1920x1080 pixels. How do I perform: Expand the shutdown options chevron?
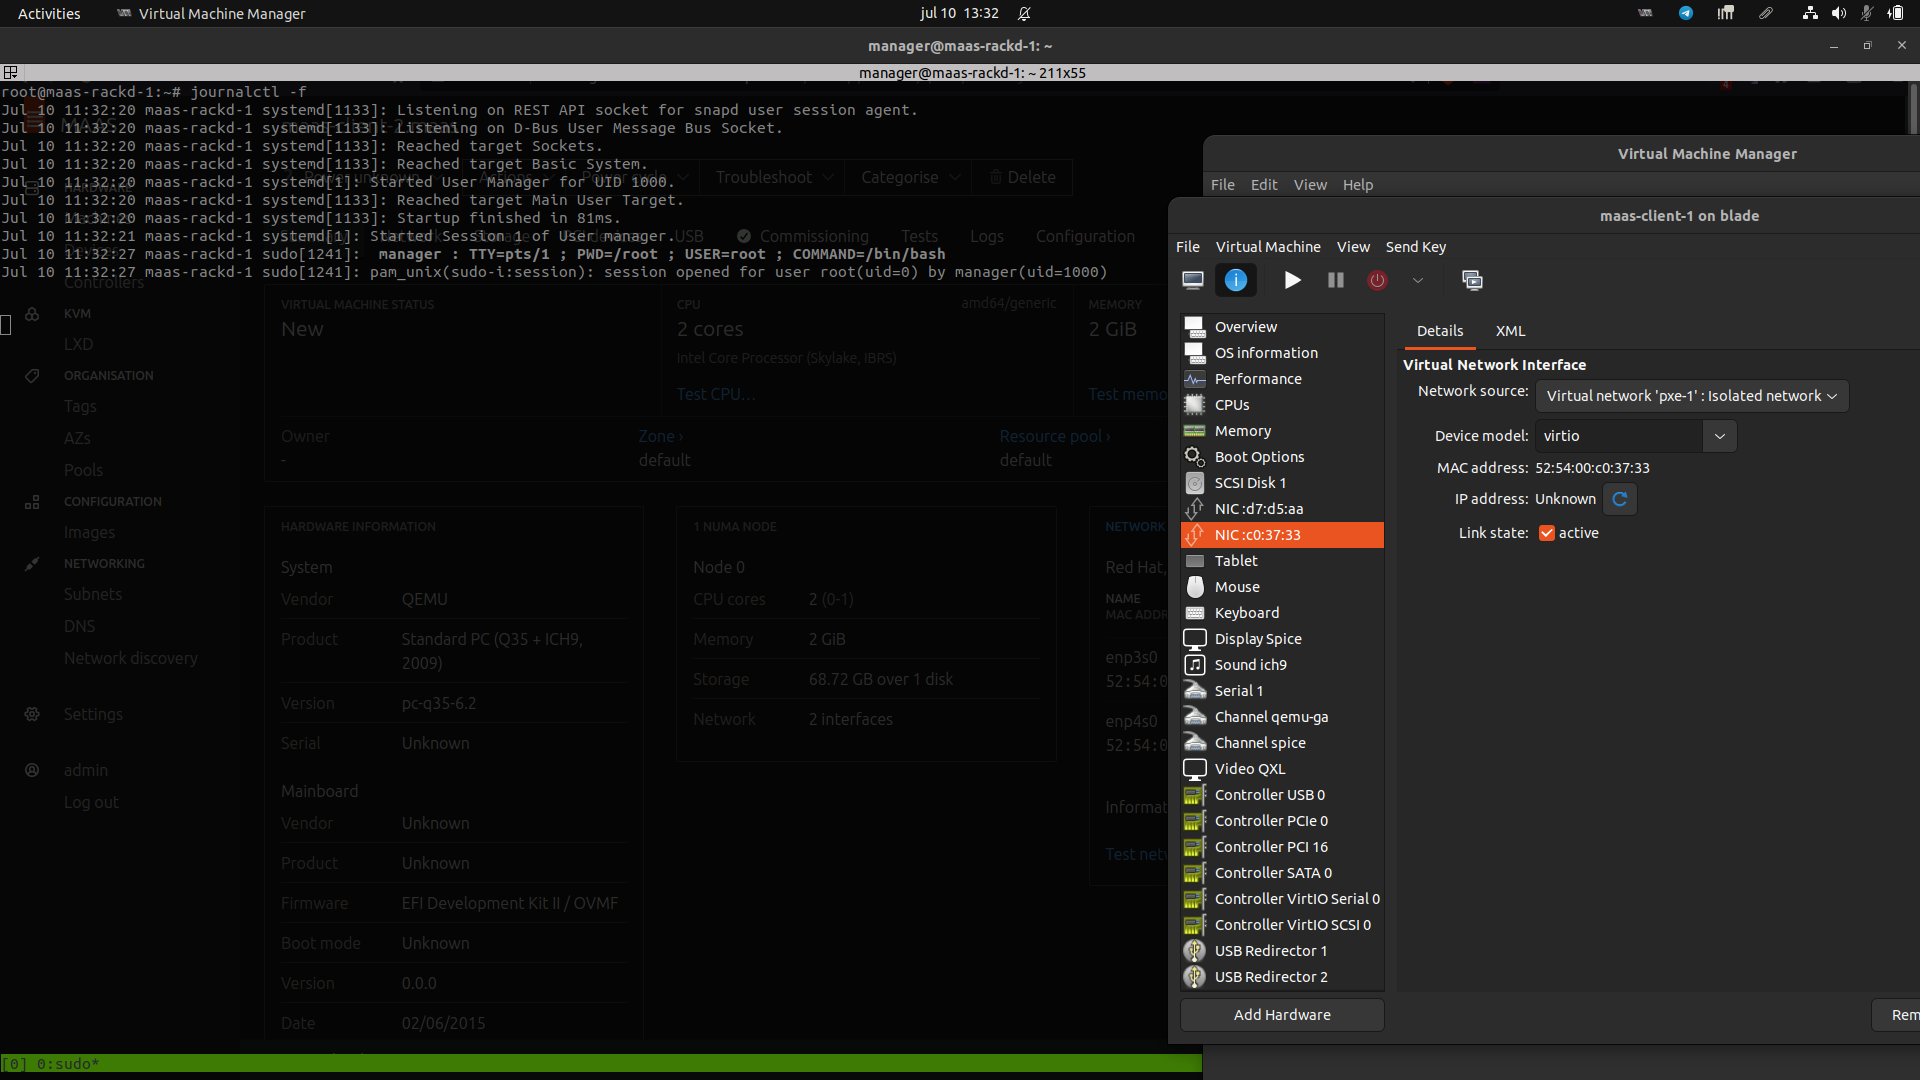[x=1417, y=280]
